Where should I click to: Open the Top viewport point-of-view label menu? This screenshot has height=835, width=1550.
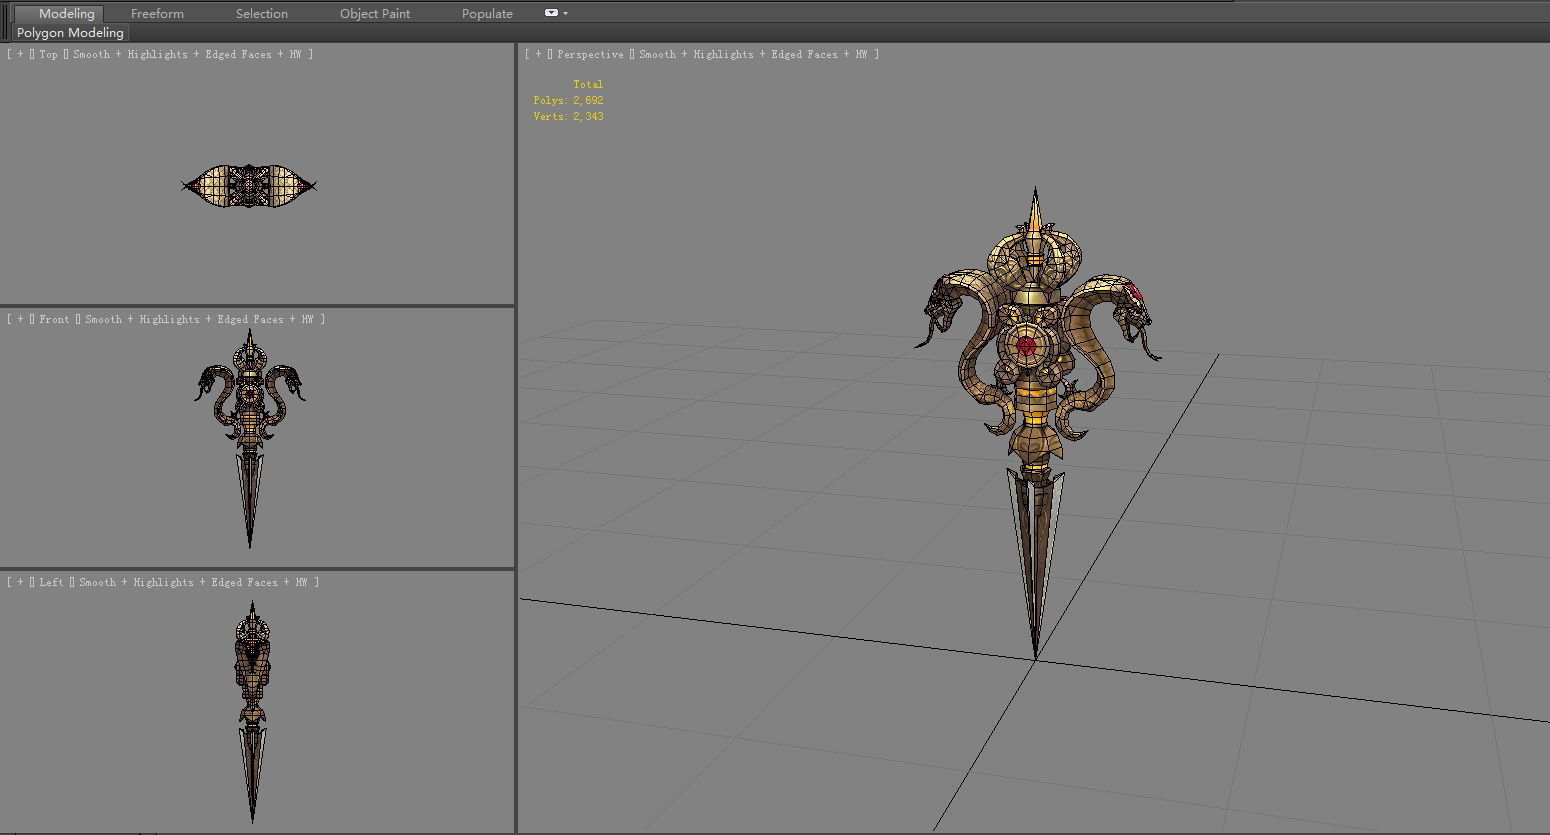48,54
